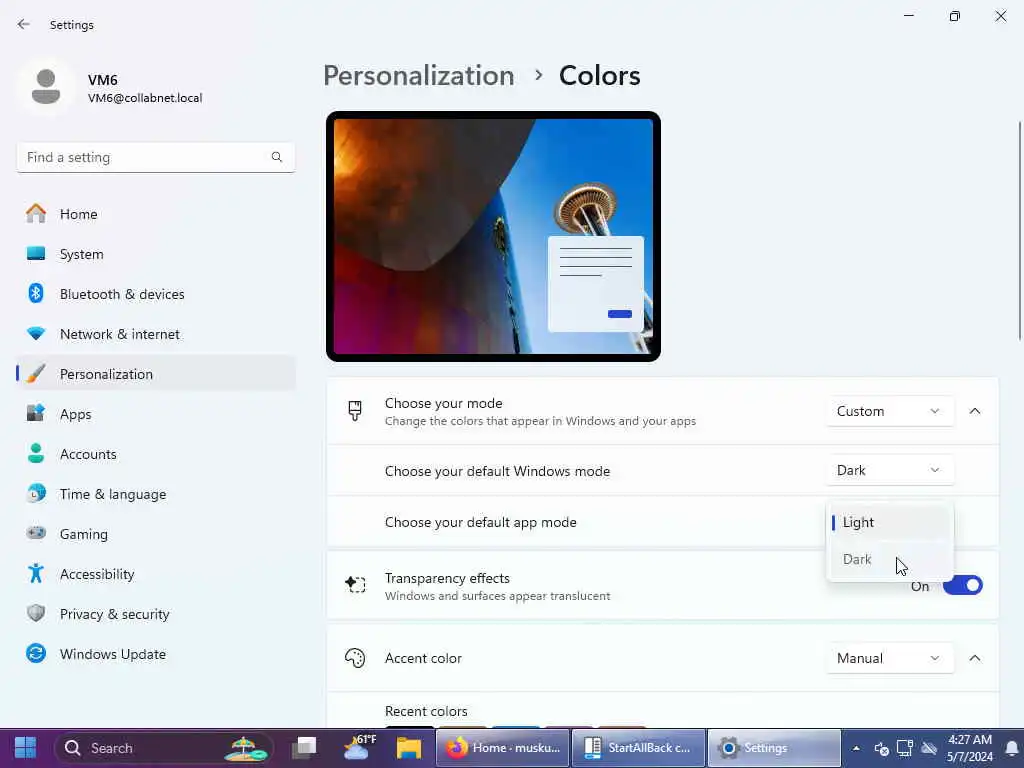The height and width of the screenshot is (768, 1024).
Task: Select Dark in the app mode list
Action: tap(889, 560)
